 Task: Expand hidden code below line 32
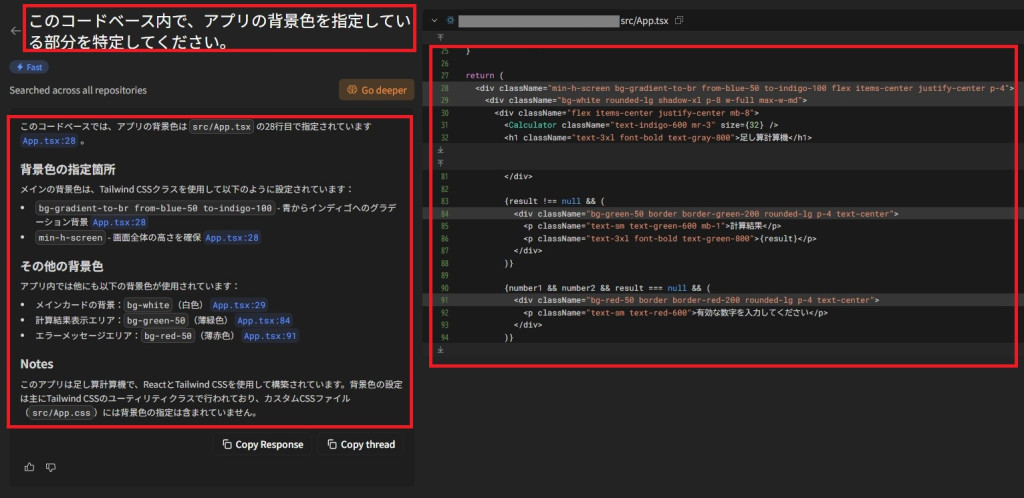[x=440, y=149]
